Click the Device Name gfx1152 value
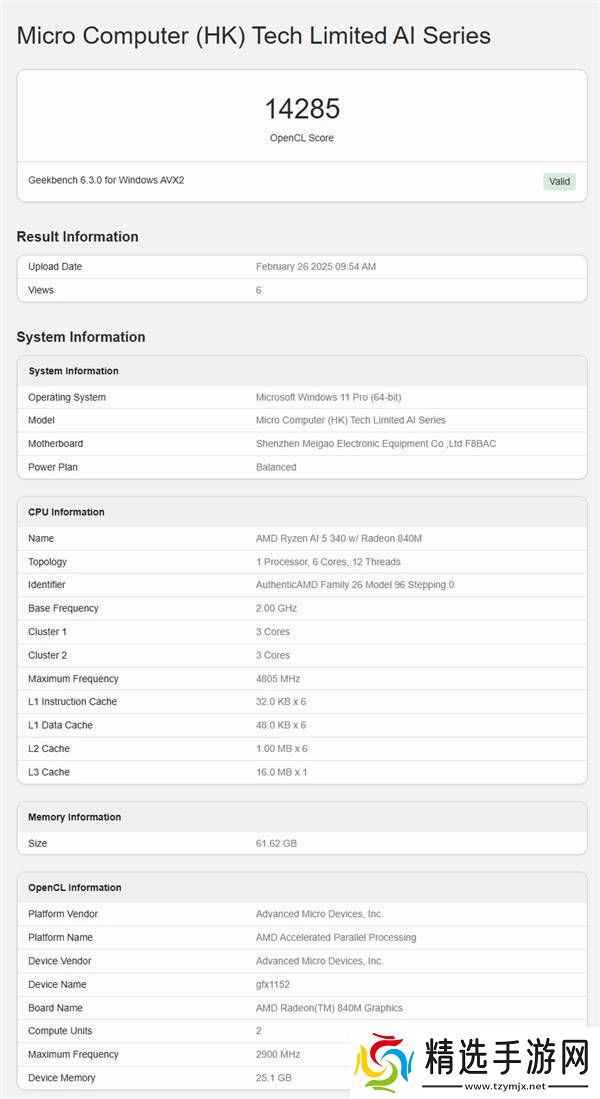This screenshot has width=600, height=1099. [272, 984]
